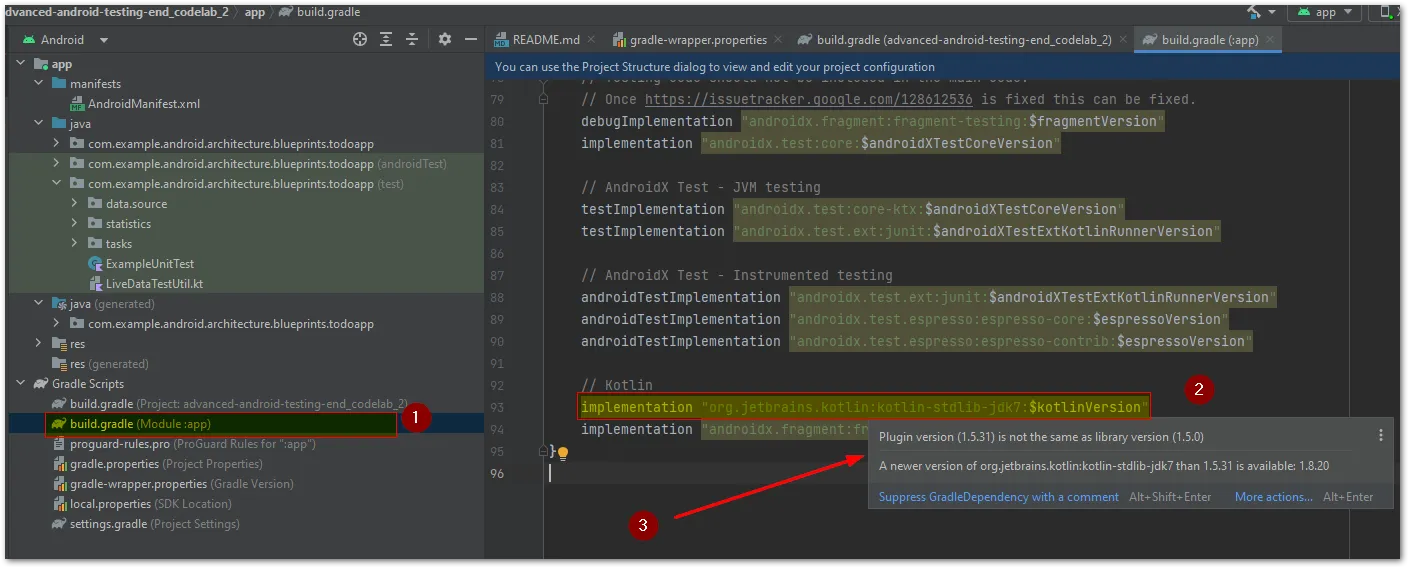Screen dimensions: 1409x568
Task: Click the 'More actions...' link
Action: pyautogui.click(x=1273, y=496)
